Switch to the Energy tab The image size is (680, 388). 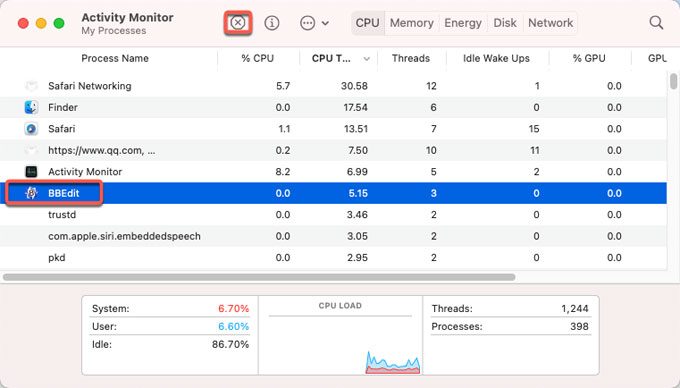coord(463,23)
